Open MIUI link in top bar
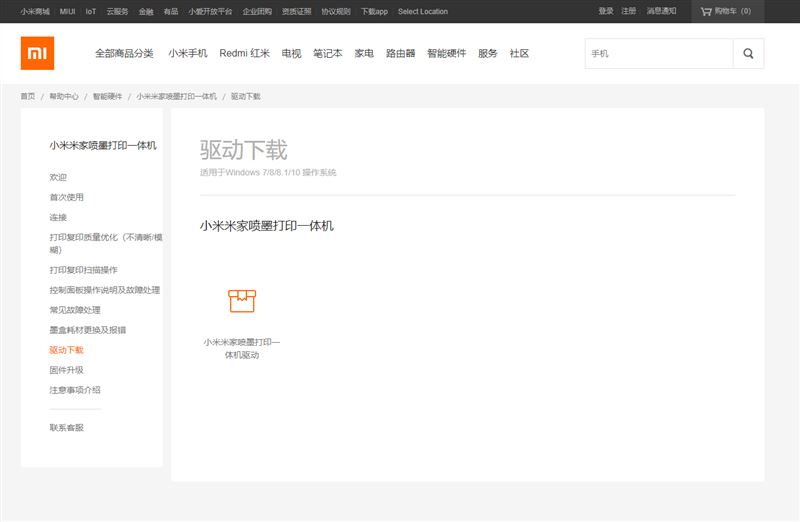 [67, 11]
